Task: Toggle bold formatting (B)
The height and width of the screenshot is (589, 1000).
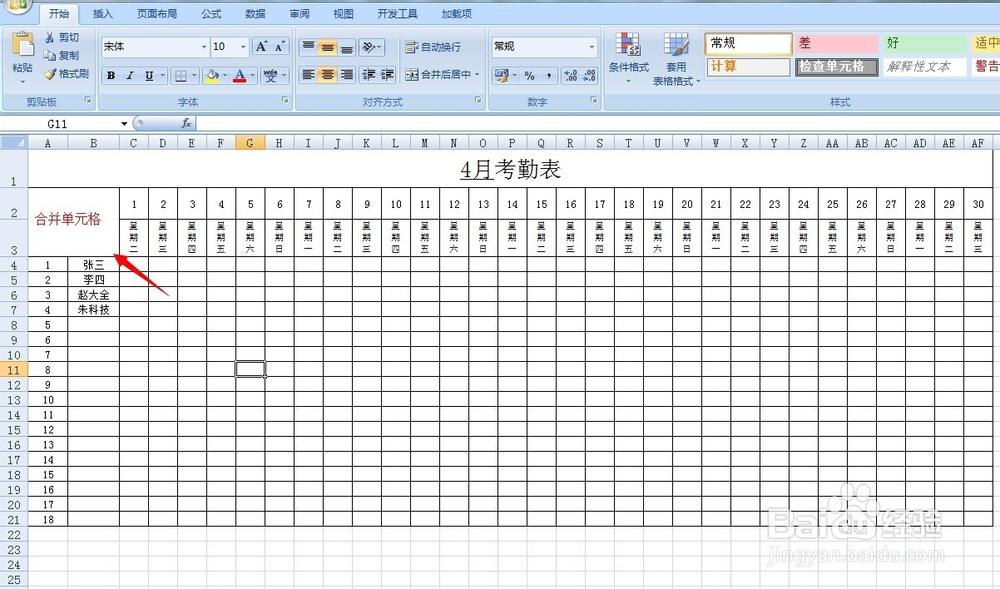Action: [x=111, y=75]
